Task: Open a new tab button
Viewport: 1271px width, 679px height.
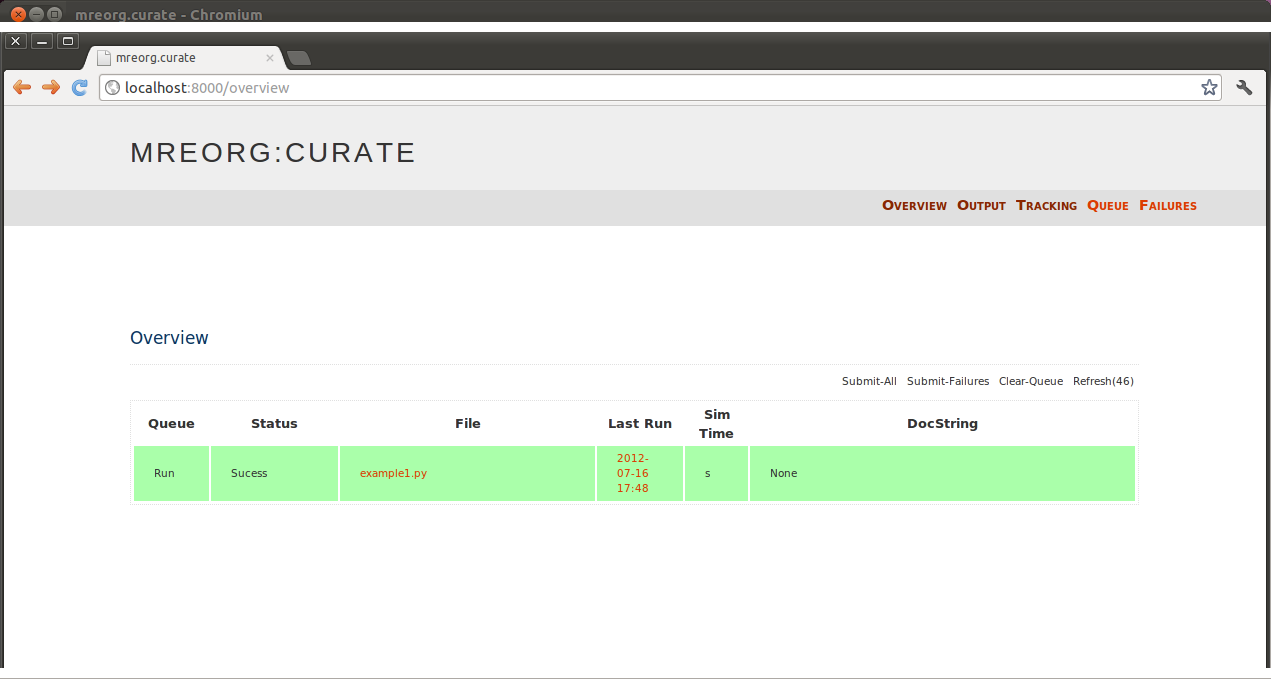Action: 299,58
